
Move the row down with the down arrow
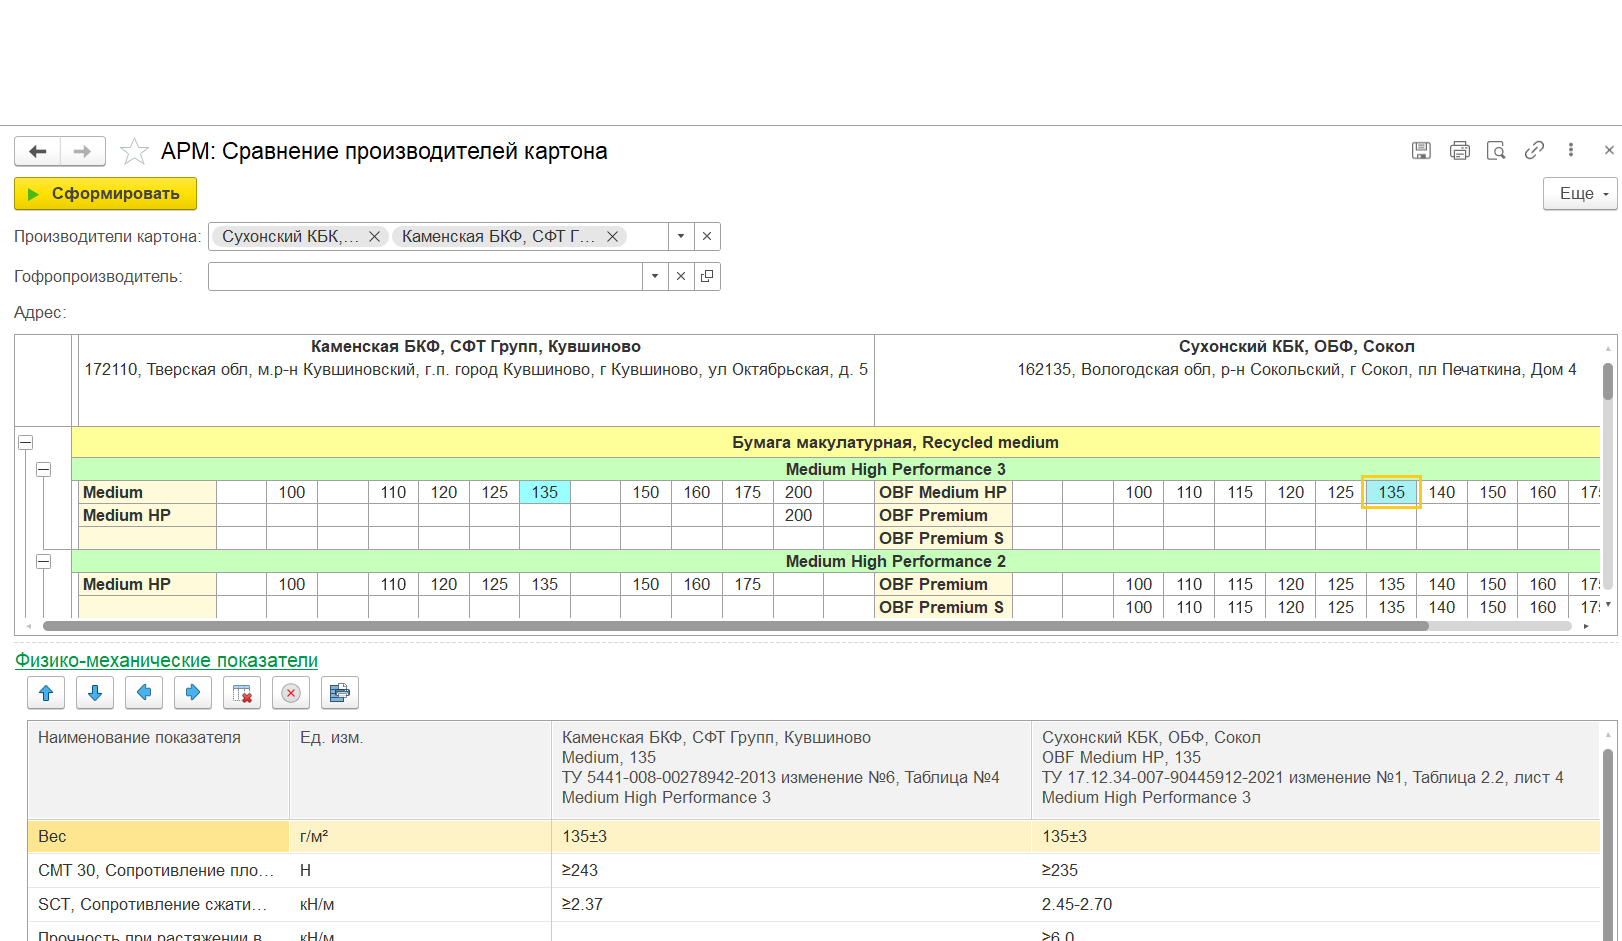tap(95, 693)
